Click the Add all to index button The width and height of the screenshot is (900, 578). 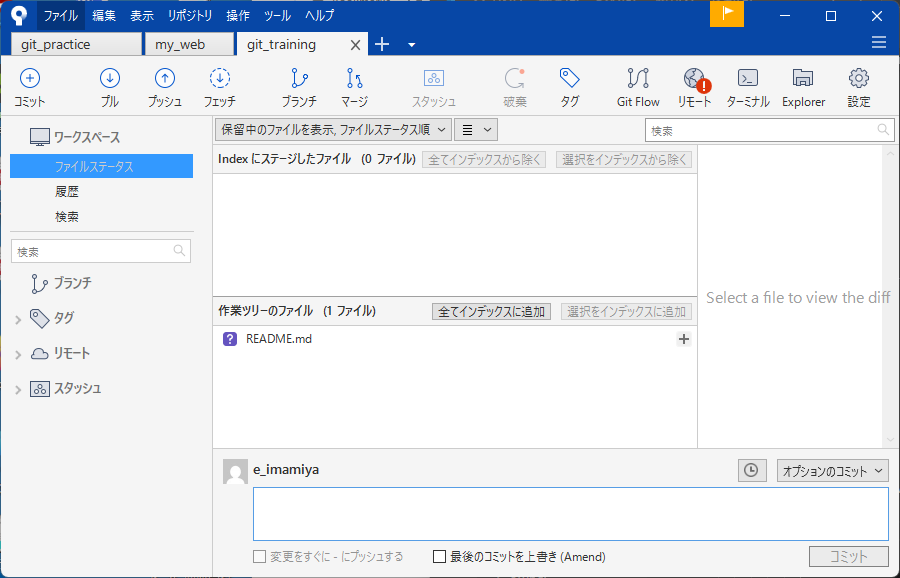pyautogui.click(x=491, y=312)
